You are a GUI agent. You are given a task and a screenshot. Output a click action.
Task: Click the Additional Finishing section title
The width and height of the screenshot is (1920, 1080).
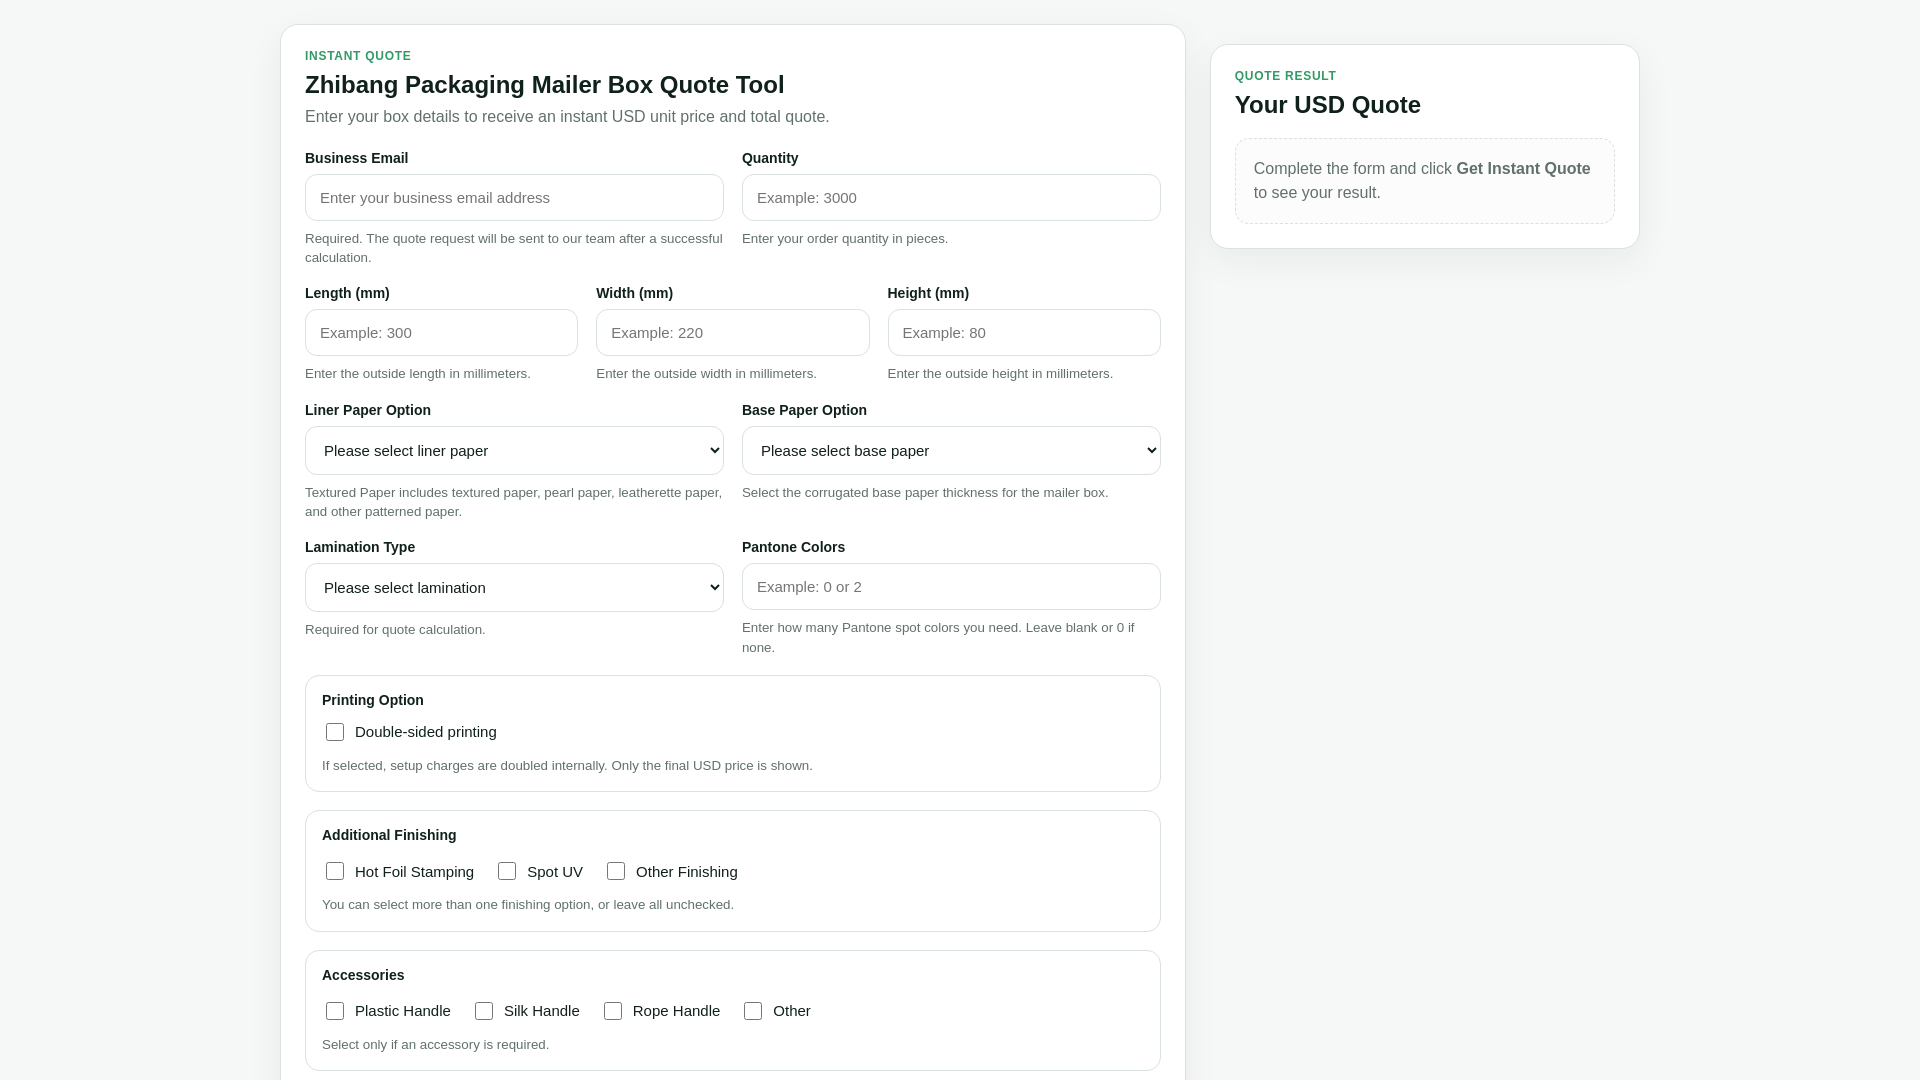tap(389, 835)
